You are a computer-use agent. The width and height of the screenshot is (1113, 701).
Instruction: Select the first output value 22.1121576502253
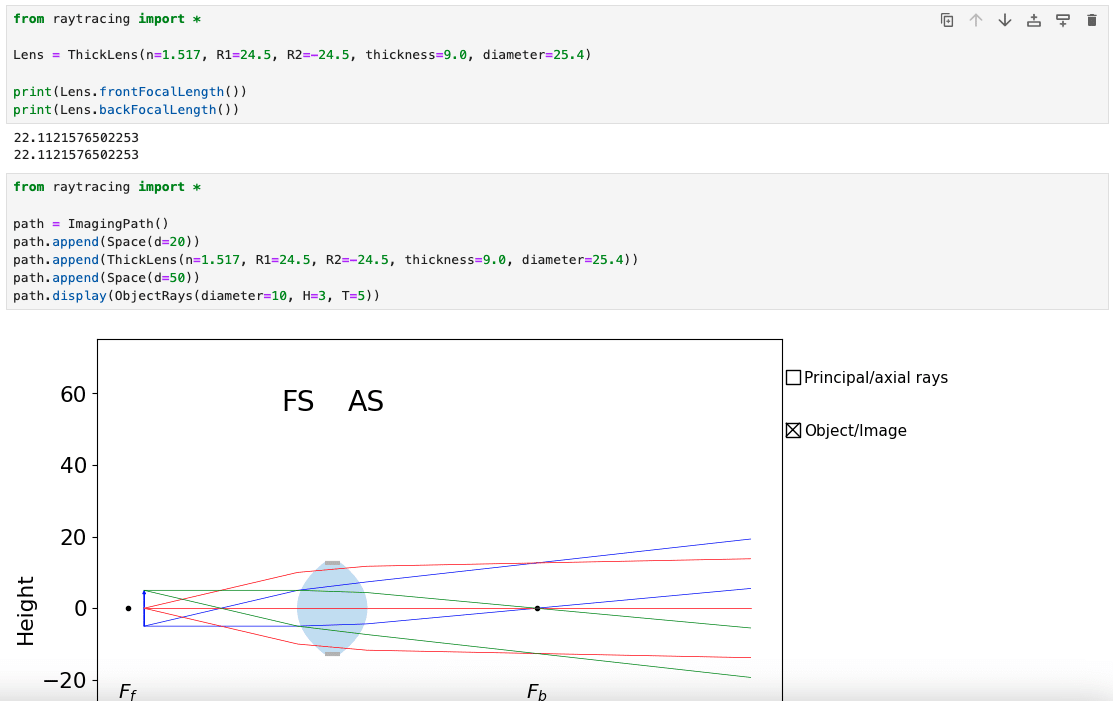click(x=76, y=138)
